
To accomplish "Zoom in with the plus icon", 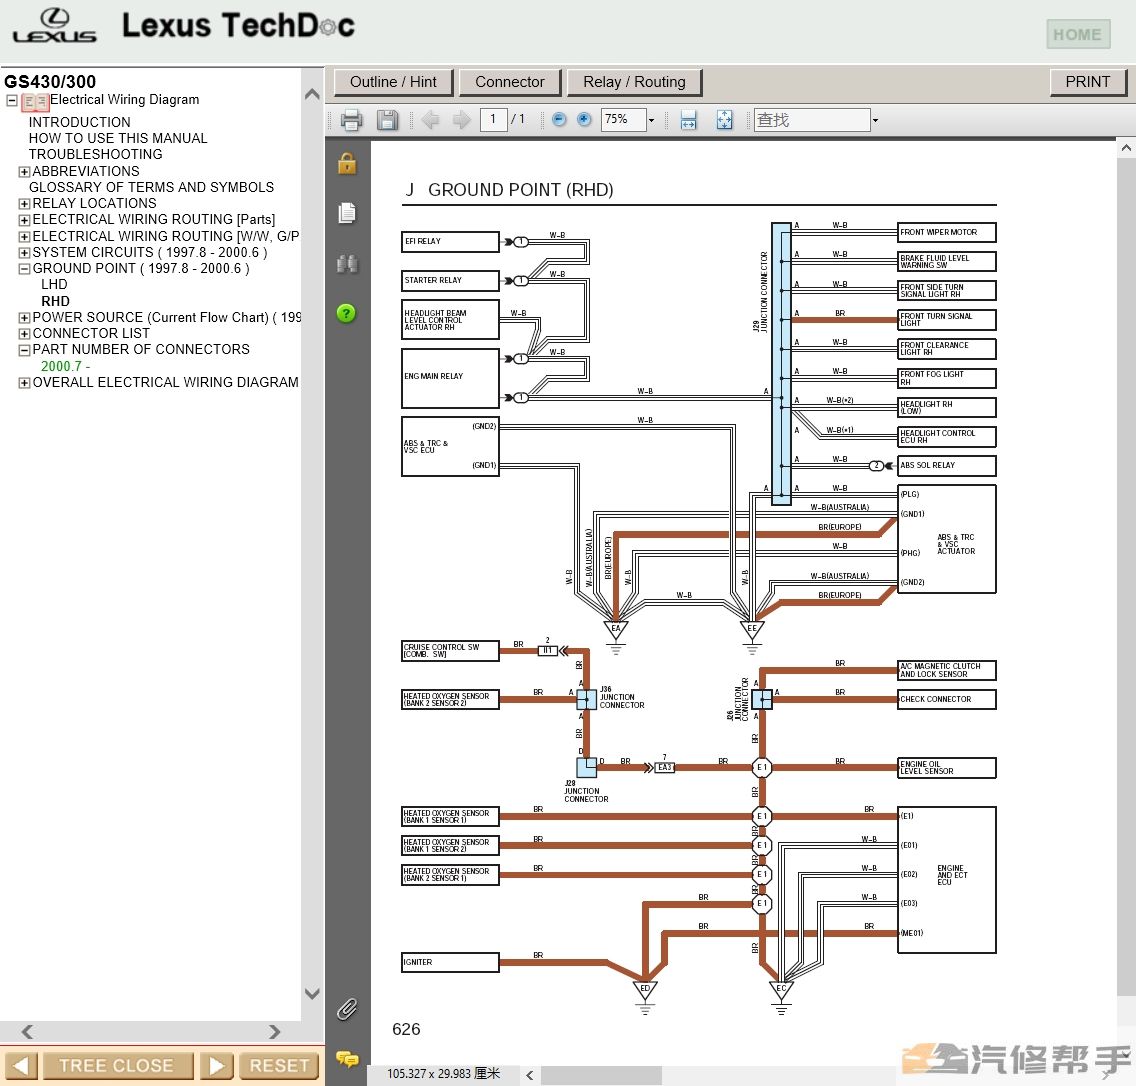I will pyautogui.click(x=584, y=120).
